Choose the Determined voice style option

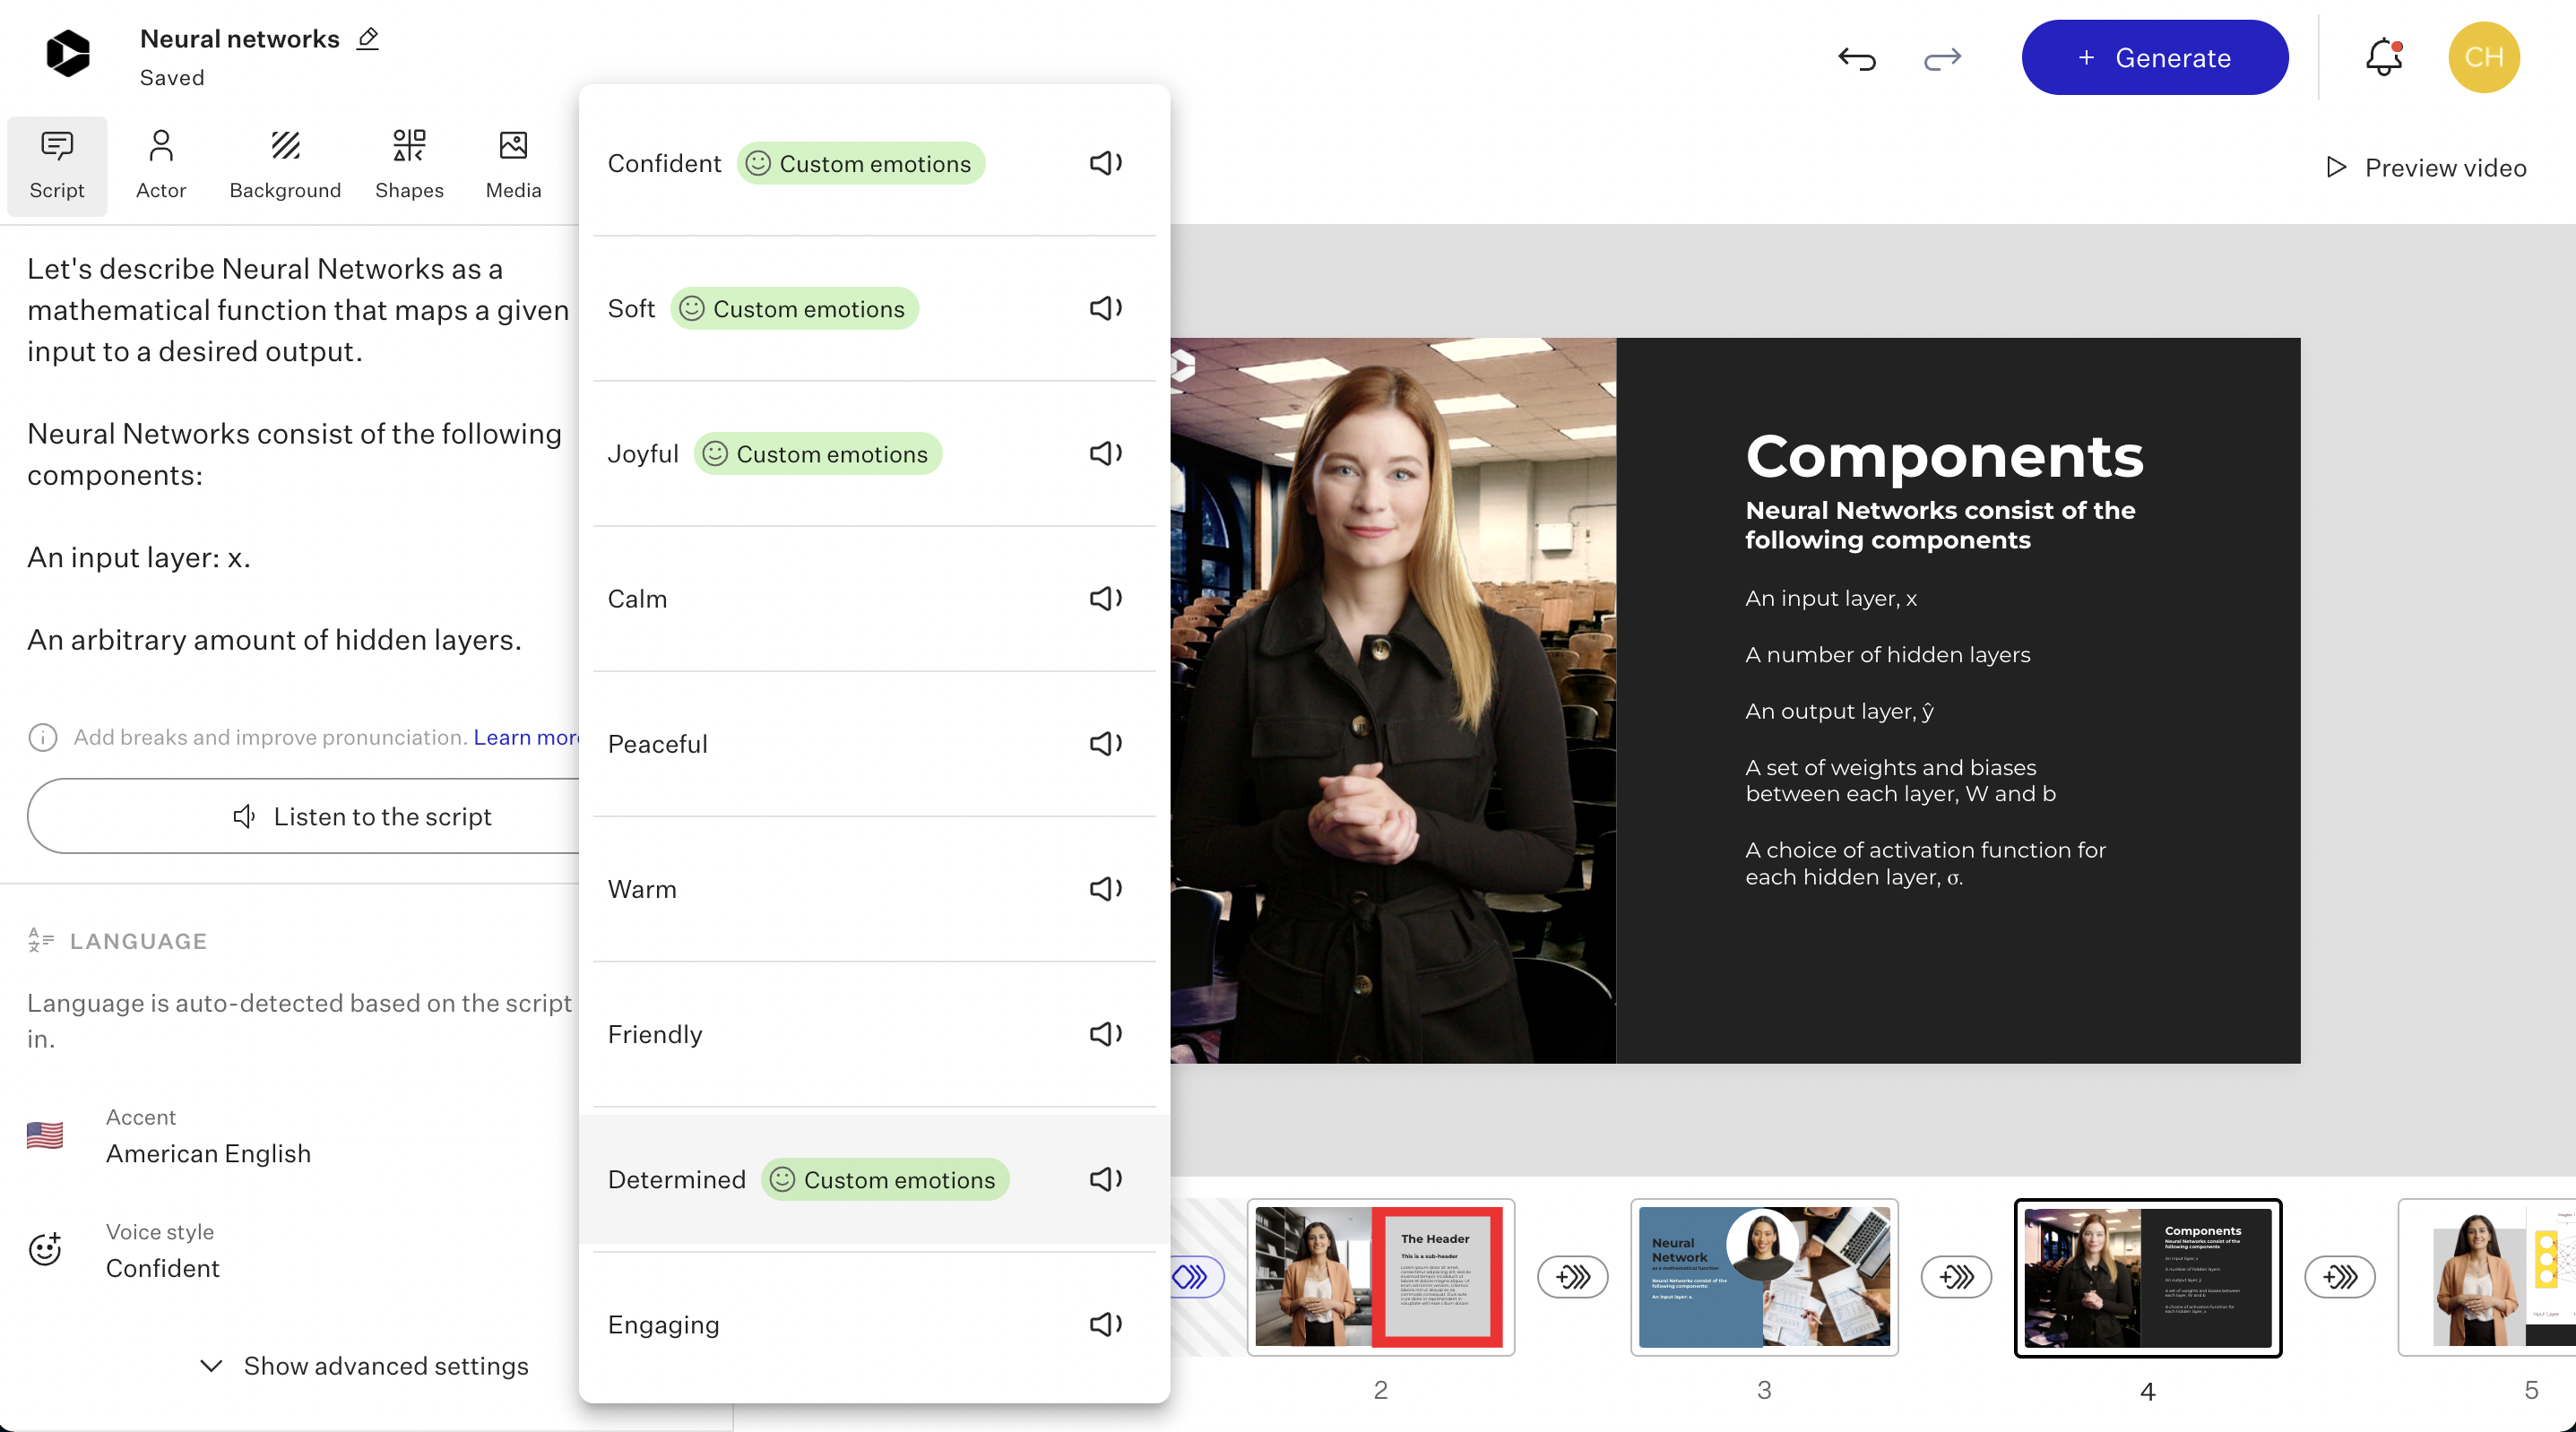pyautogui.click(x=677, y=1179)
